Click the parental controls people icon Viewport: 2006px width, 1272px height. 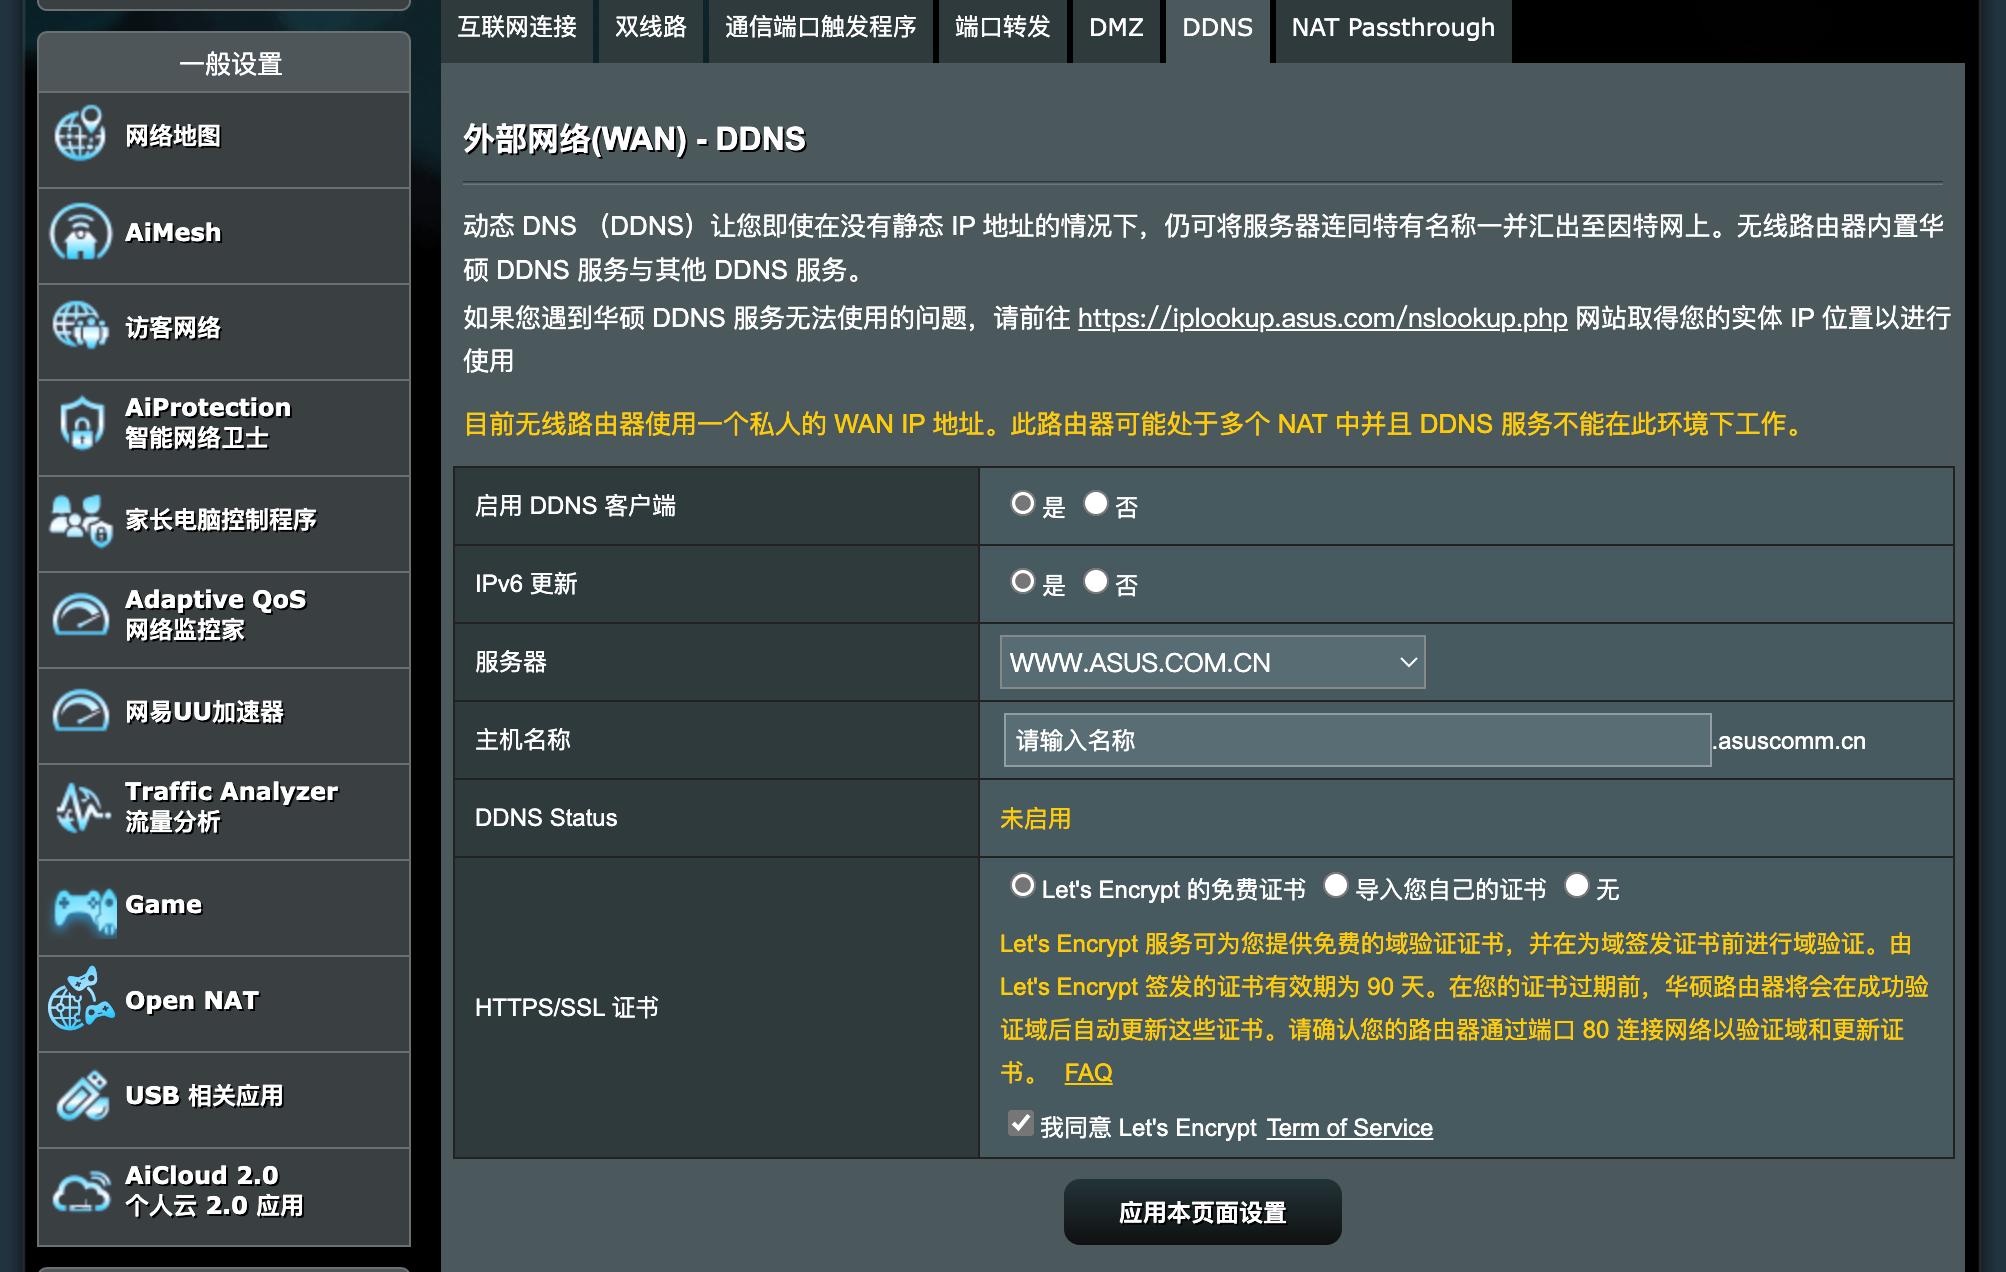(x=80, y=520)
